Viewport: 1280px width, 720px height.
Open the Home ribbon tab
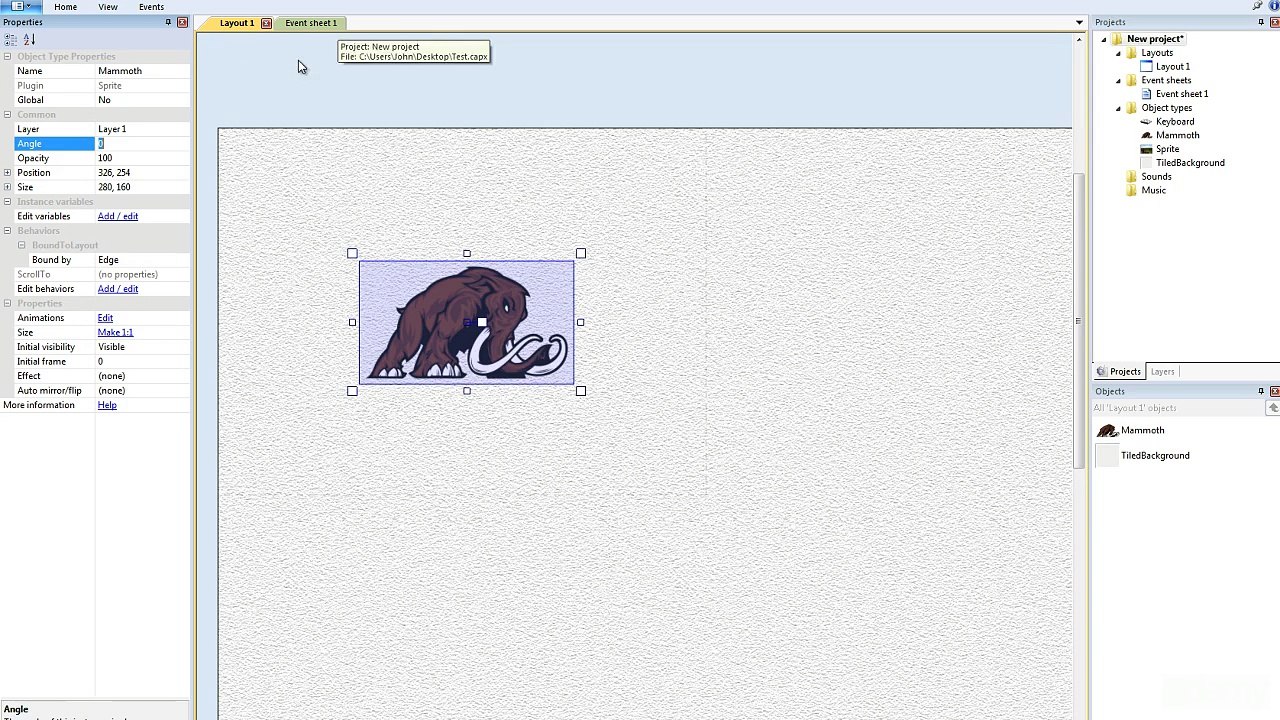point(65,7)
